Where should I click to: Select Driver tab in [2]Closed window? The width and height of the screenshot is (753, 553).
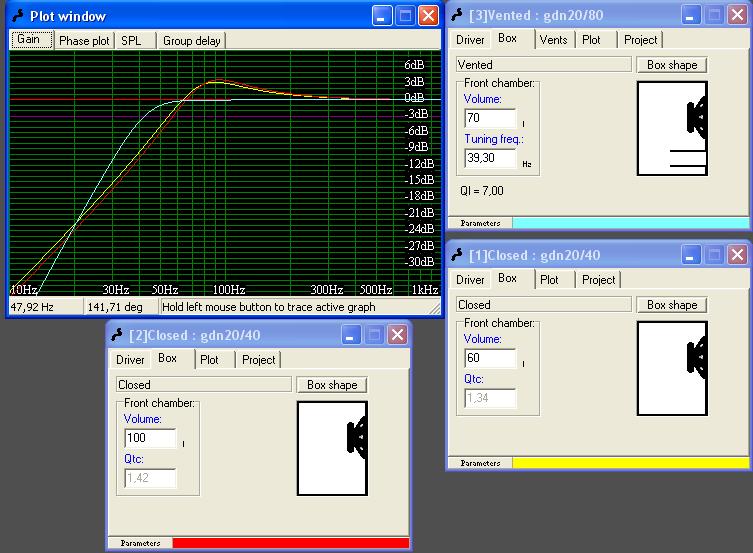coord(130,360)
